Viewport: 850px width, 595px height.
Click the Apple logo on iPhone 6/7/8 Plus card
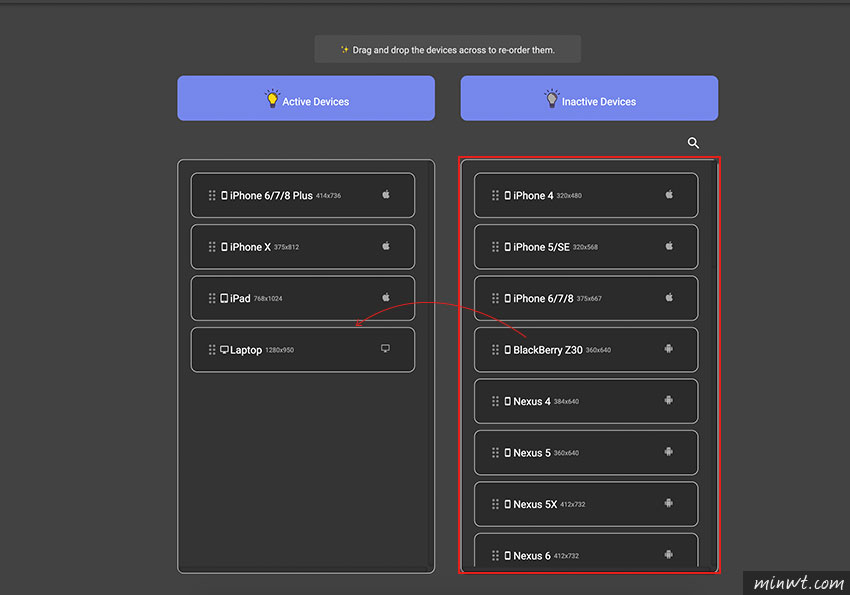(386, 195)
